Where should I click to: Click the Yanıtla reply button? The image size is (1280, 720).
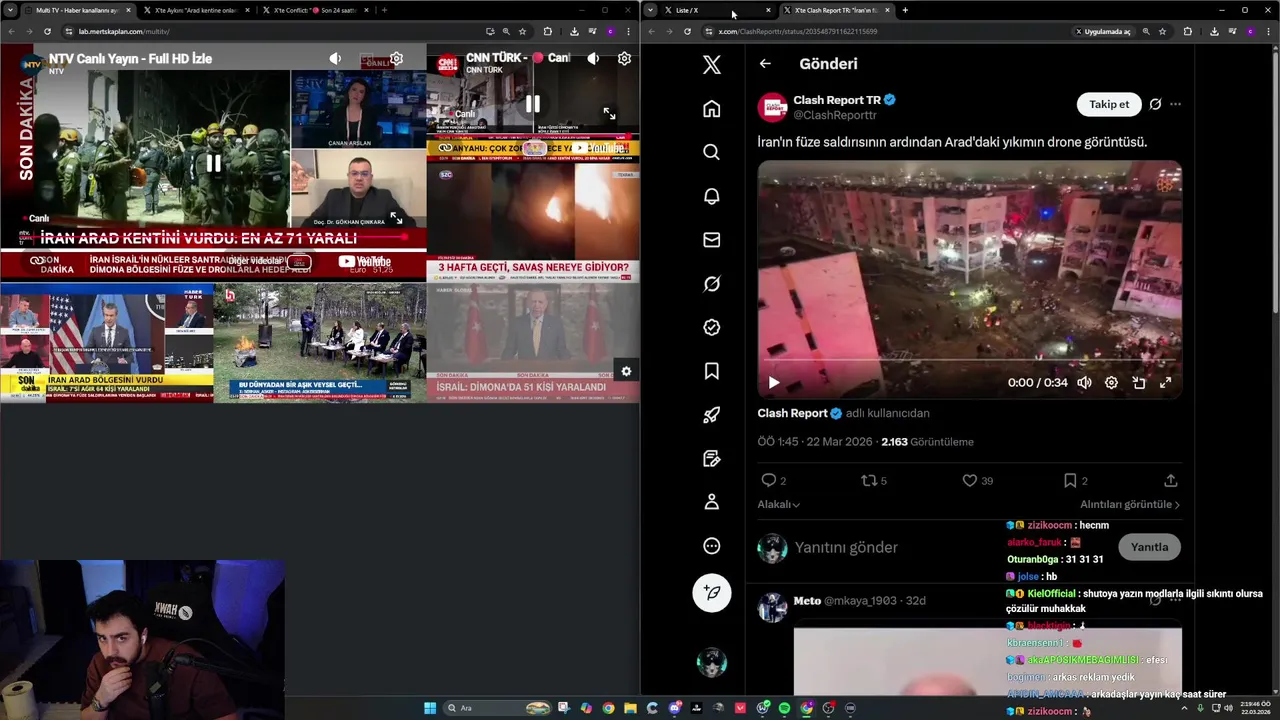point(1149,547)
